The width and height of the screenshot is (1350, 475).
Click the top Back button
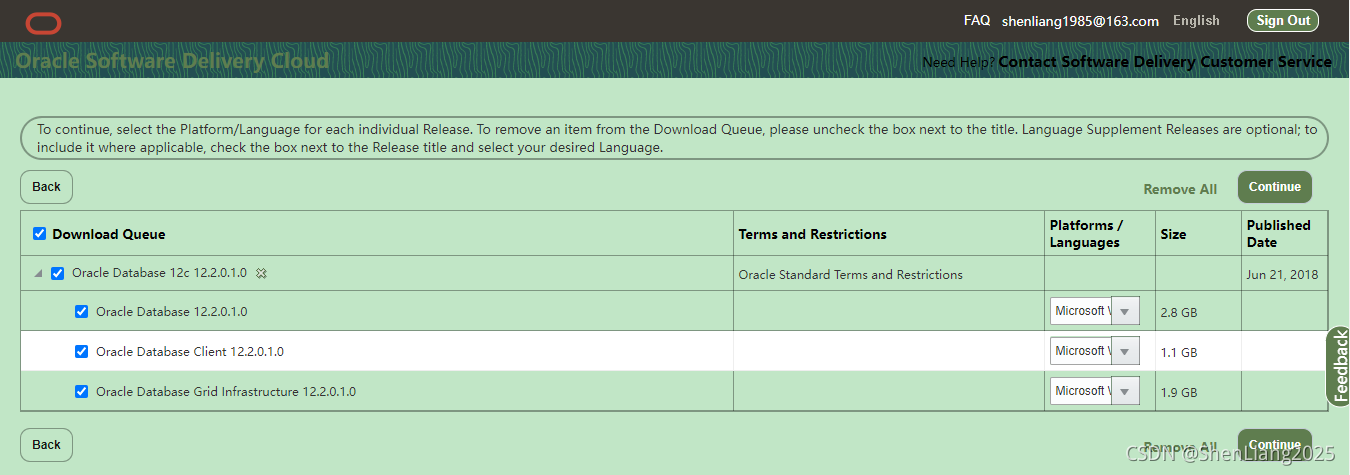pyautogui.click(x=46, y=187)
